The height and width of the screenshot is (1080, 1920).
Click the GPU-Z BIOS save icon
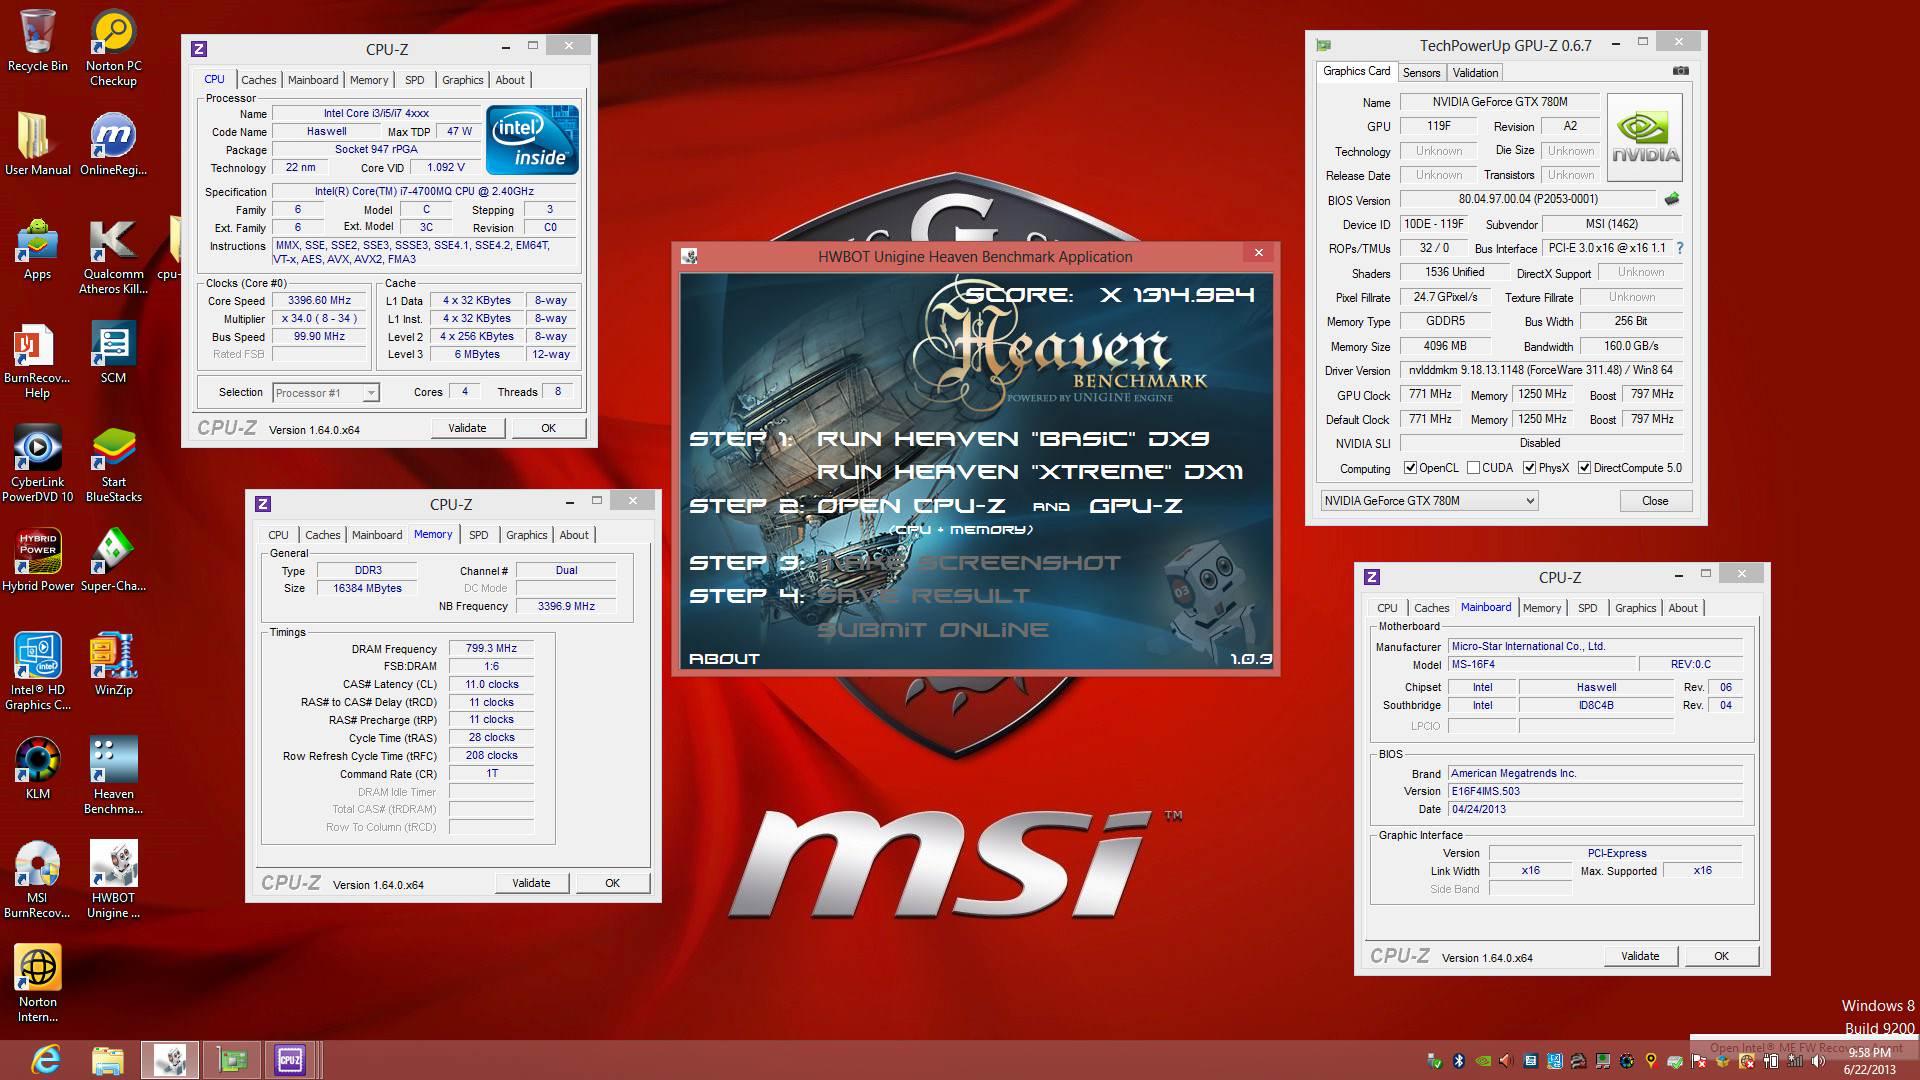click(1671, 199)
